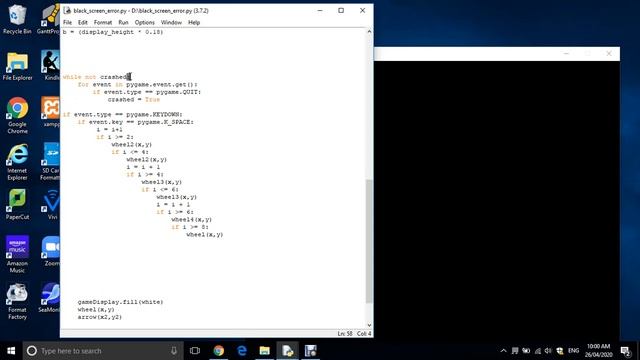Select the SeaMonkey desktop icon

coord(49,298)
